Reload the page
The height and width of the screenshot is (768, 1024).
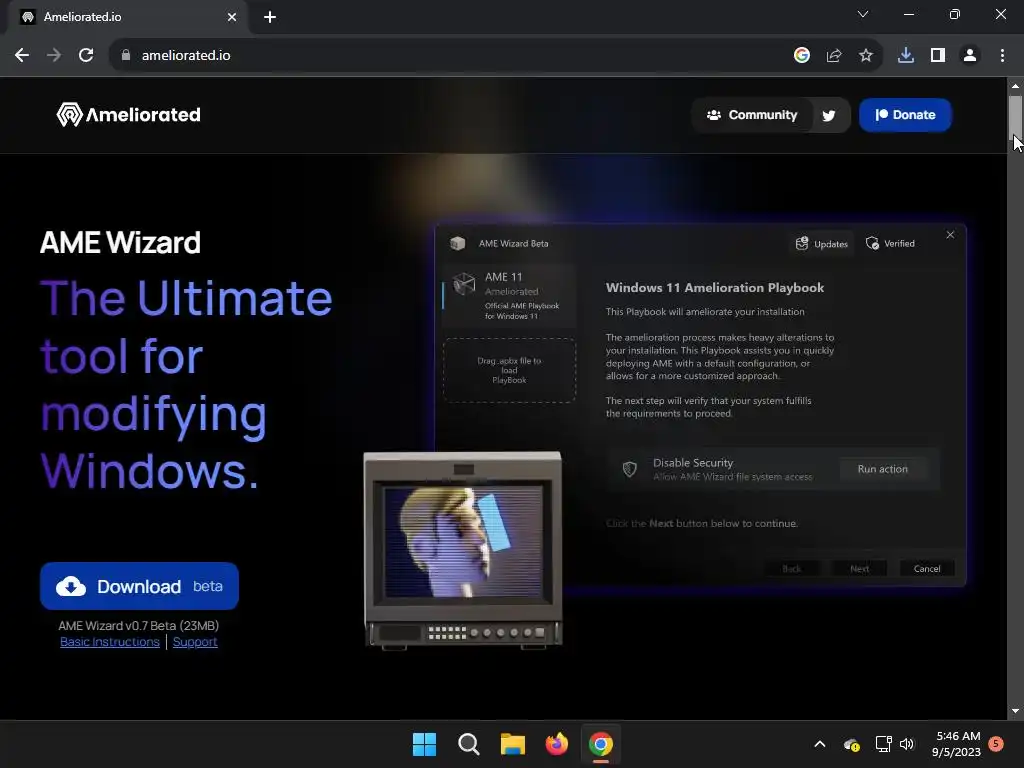pyautogui.click(x=86, y=56)
